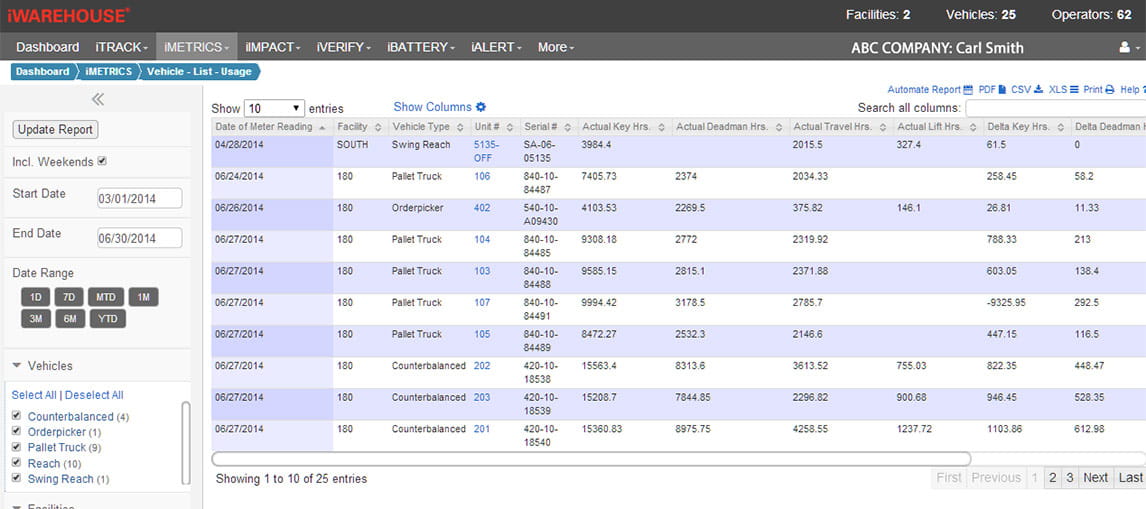The height and width of the screenshot is (509, 1146).
Task: Export spreadsheet using XLS icon
Action: [x=1074, y=90]
